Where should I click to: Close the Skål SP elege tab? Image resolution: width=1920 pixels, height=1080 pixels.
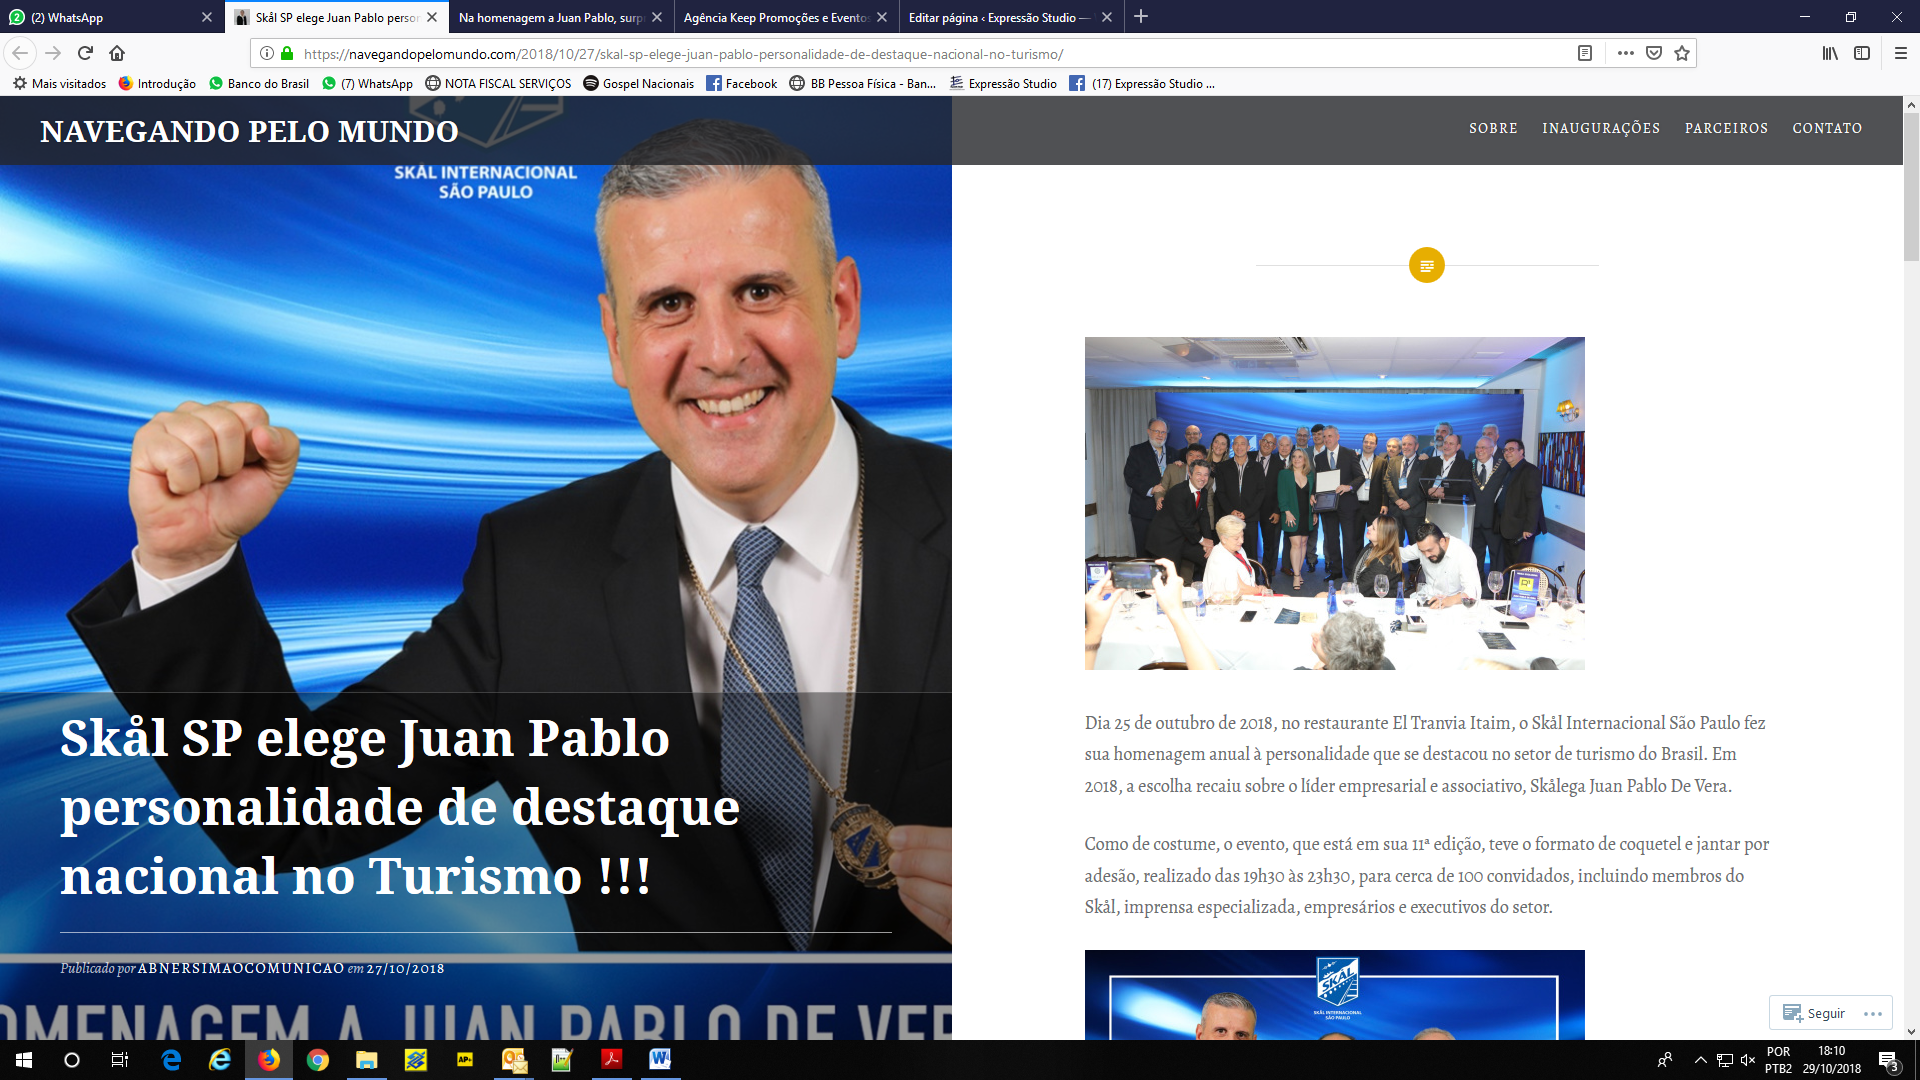click(432, 17)
